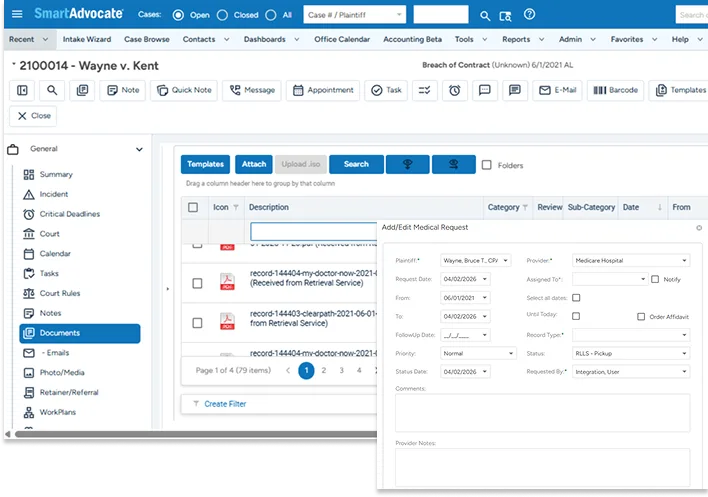Screen dimensions: 708x497
Task: Open the Status dropdown showing RLLS - Pickup
Action: click(631, 353)
